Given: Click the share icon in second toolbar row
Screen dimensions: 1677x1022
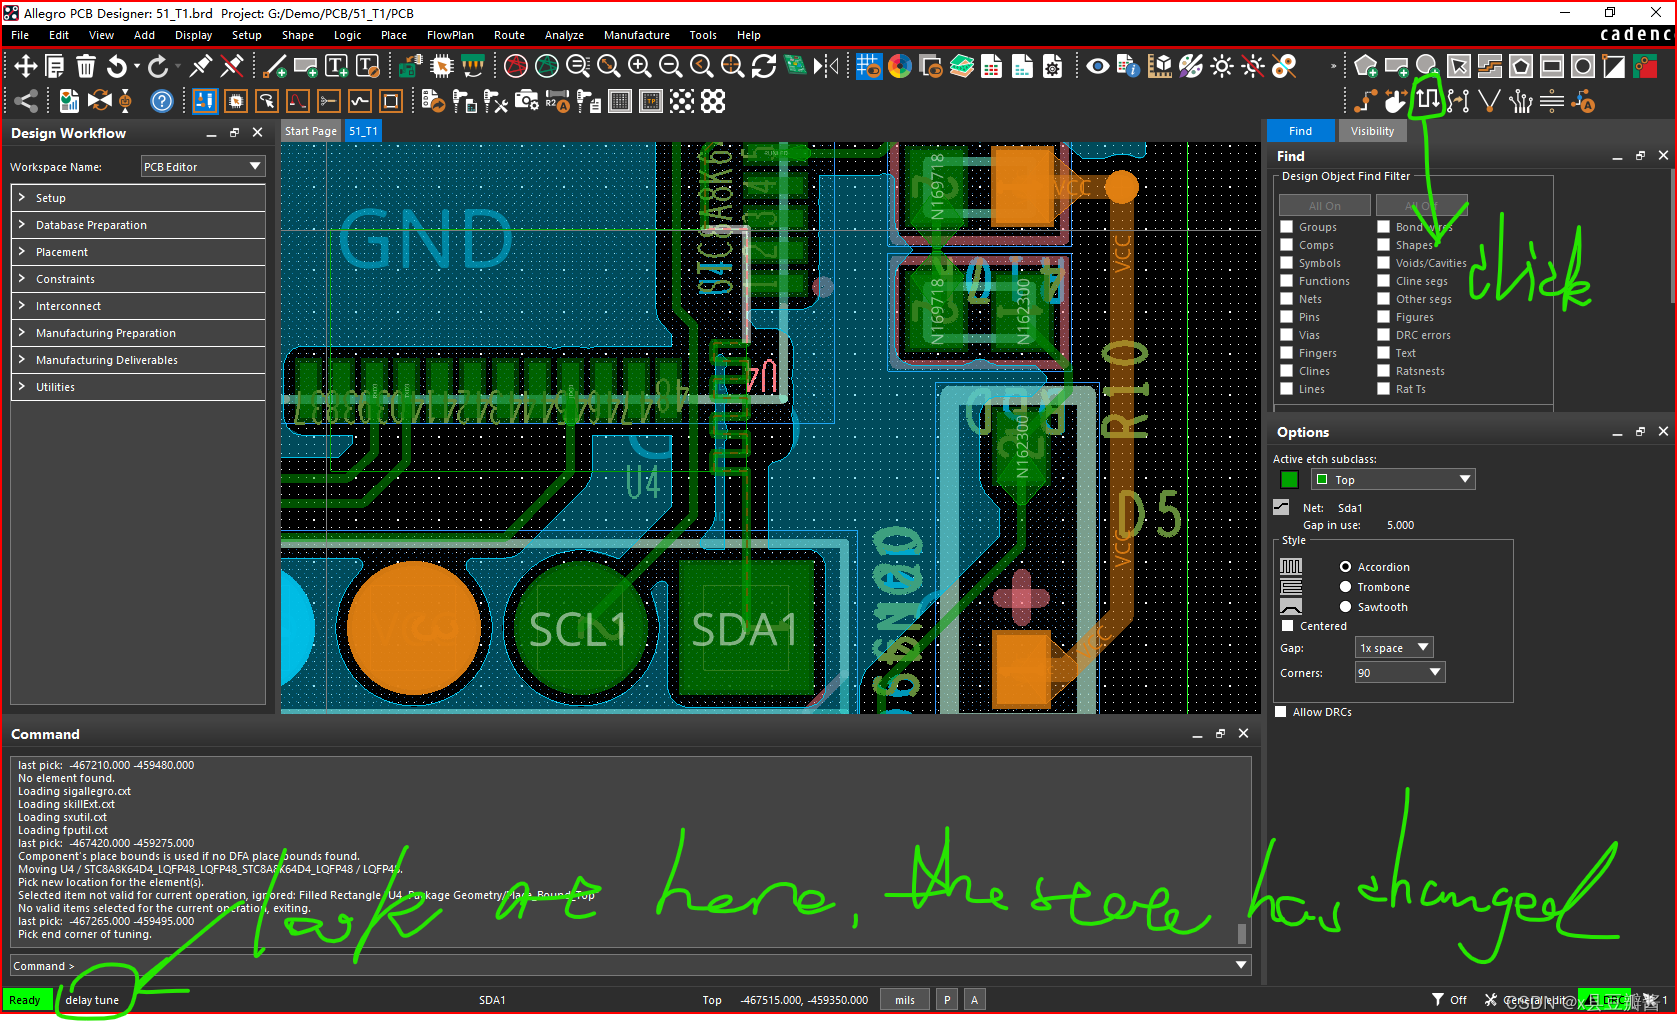Looking at the screenshot, I should tap(26, 100).
